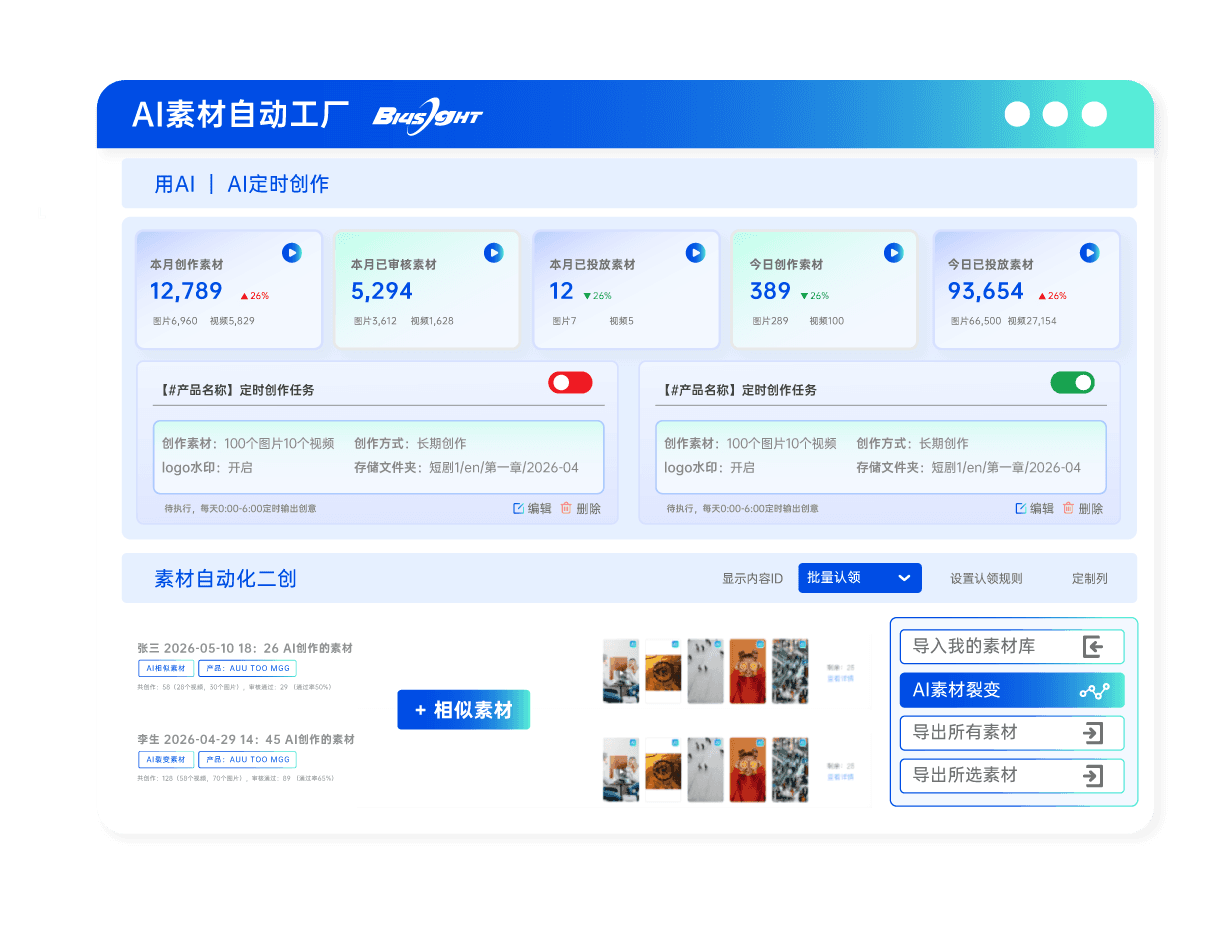Click 导出所选素材 export icon
Viewport: 1224px width, 933px height.
point(1093,776)
